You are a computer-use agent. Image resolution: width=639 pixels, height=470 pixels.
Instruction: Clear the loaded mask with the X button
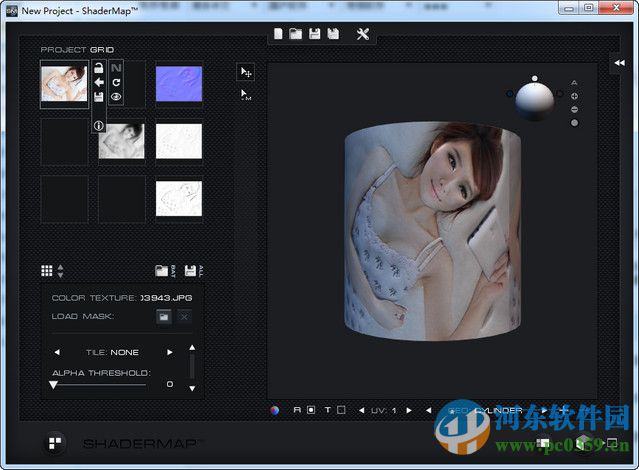184,317
